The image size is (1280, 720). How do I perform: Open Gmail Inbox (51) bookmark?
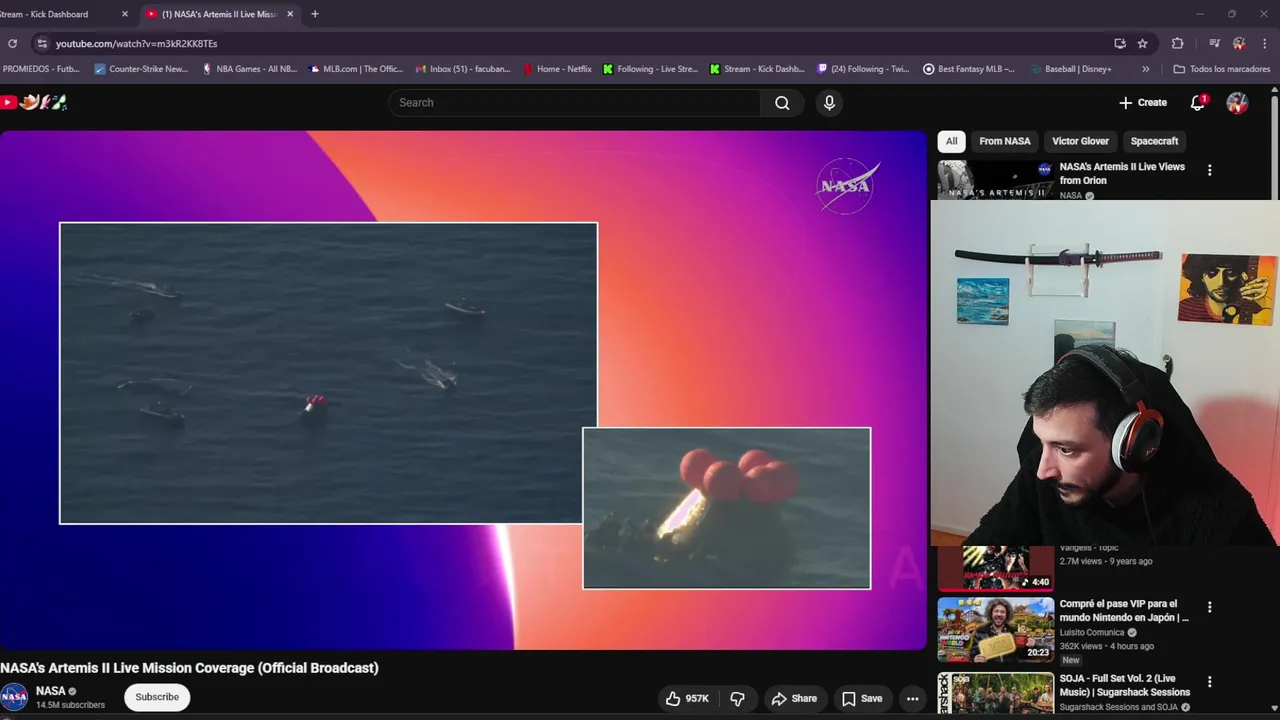(x=463, y=69)
